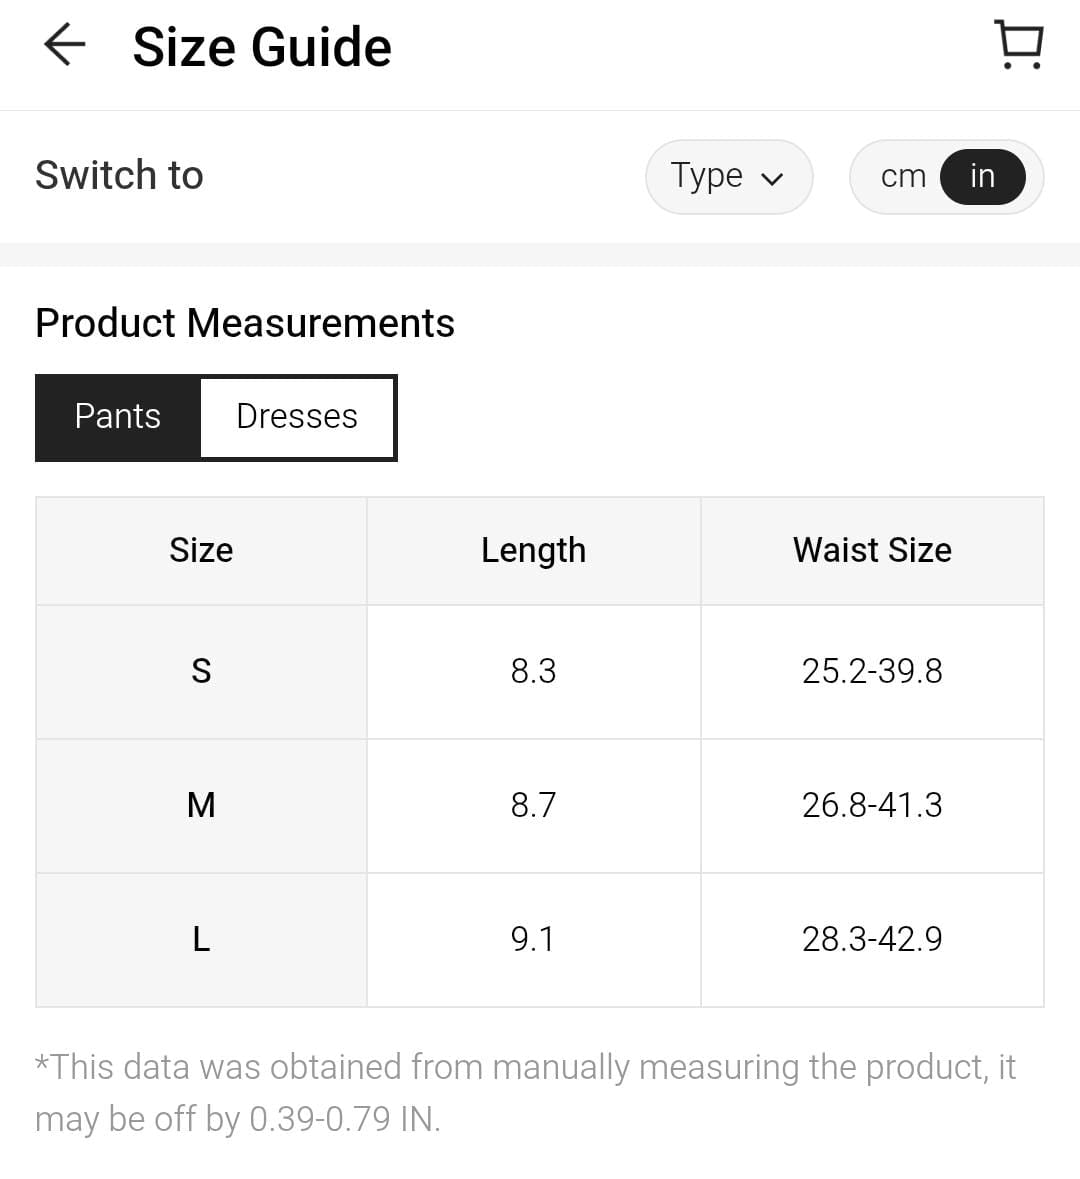Click the Size column header

(x=201, y=550)
